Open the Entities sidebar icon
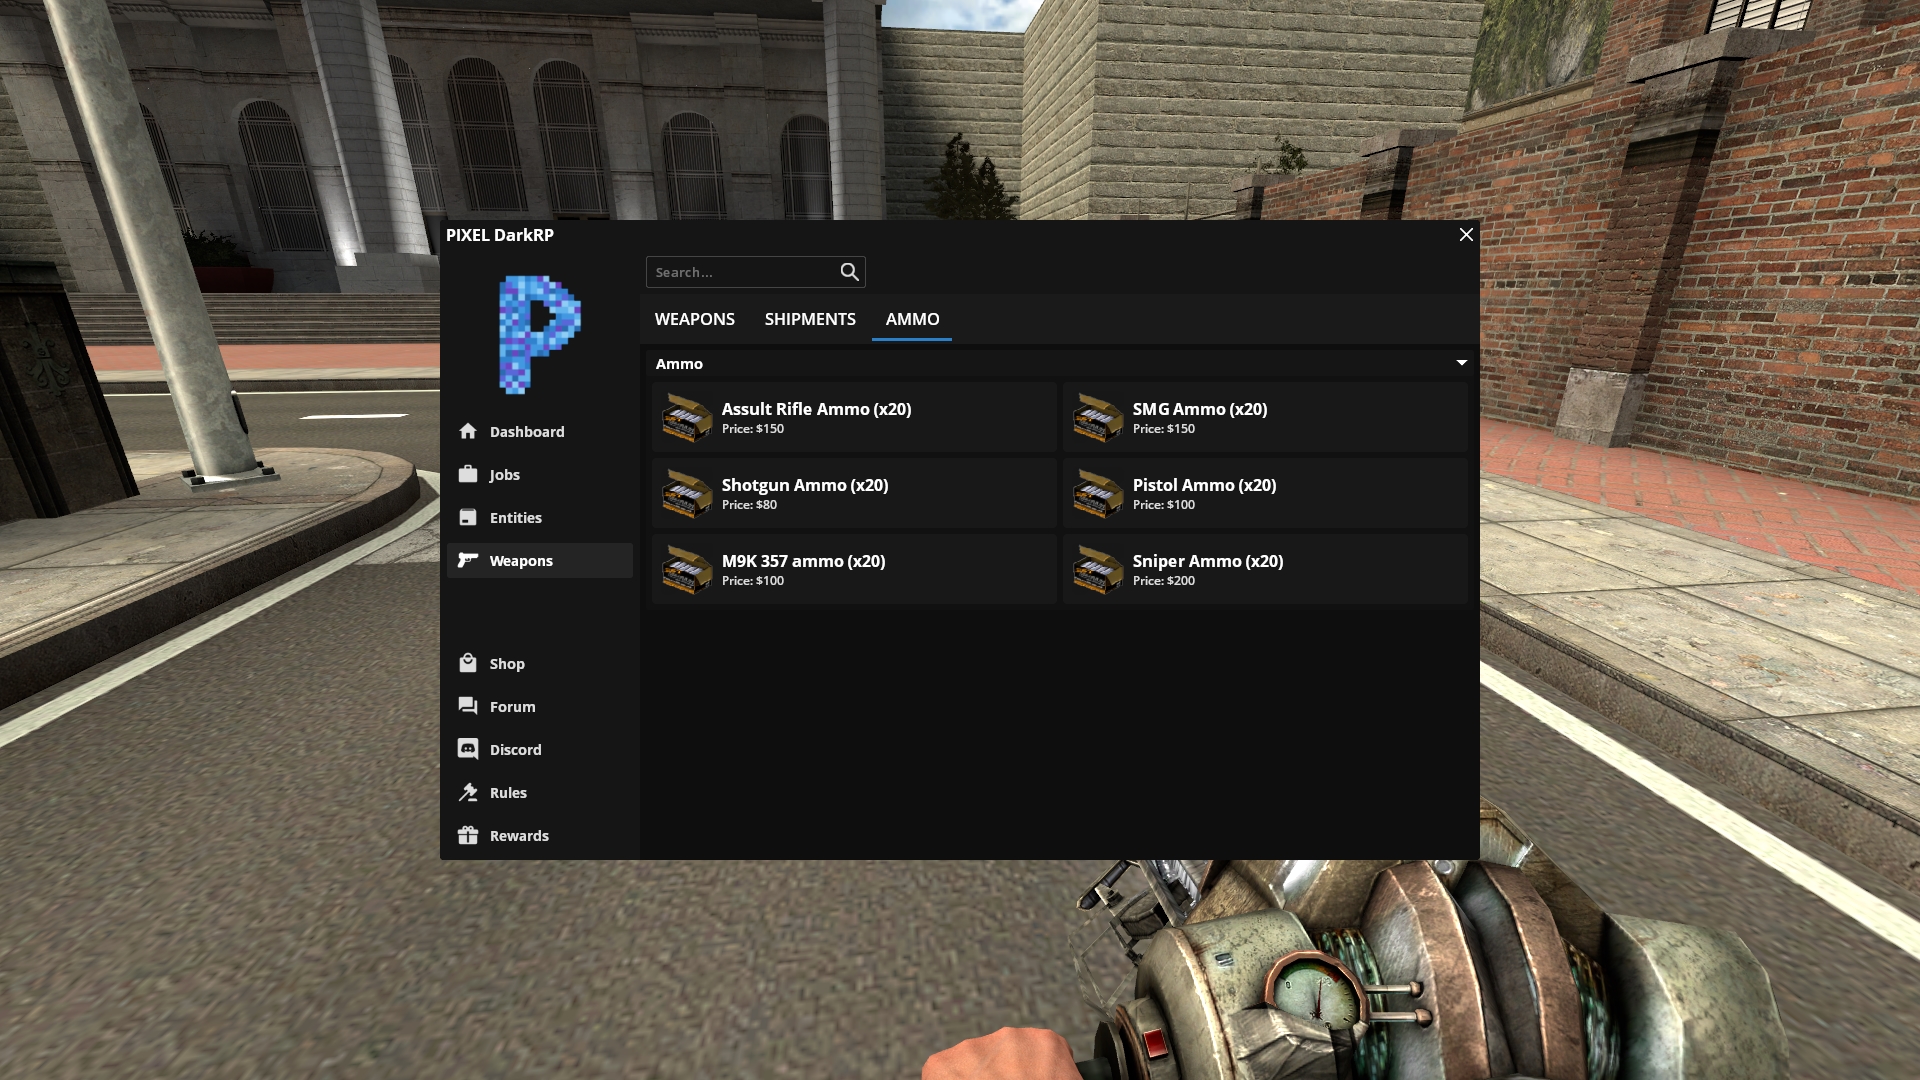The height and width of the screenshot is (1080, 1920). [468, 517]
